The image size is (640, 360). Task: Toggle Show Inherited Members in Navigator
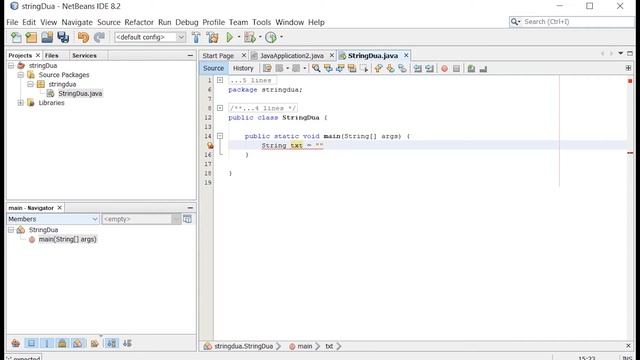16,343
